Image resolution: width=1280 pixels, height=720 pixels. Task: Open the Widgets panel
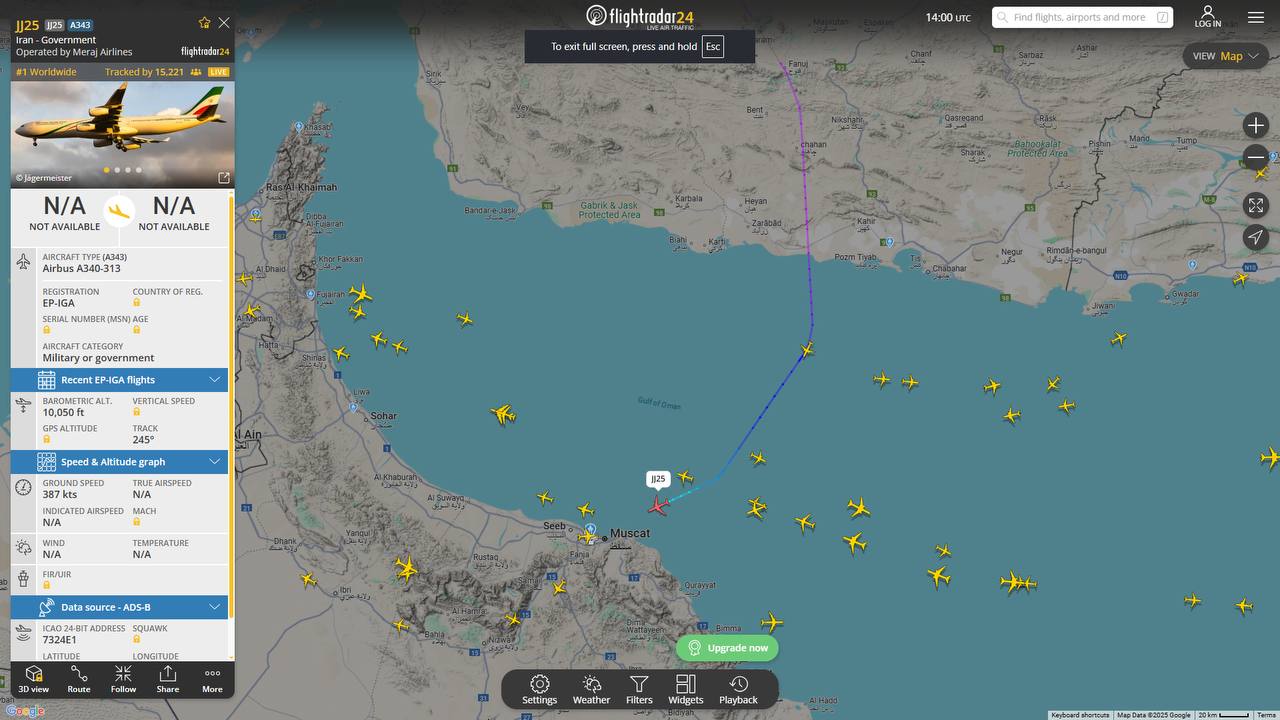[x=685, y=689]
